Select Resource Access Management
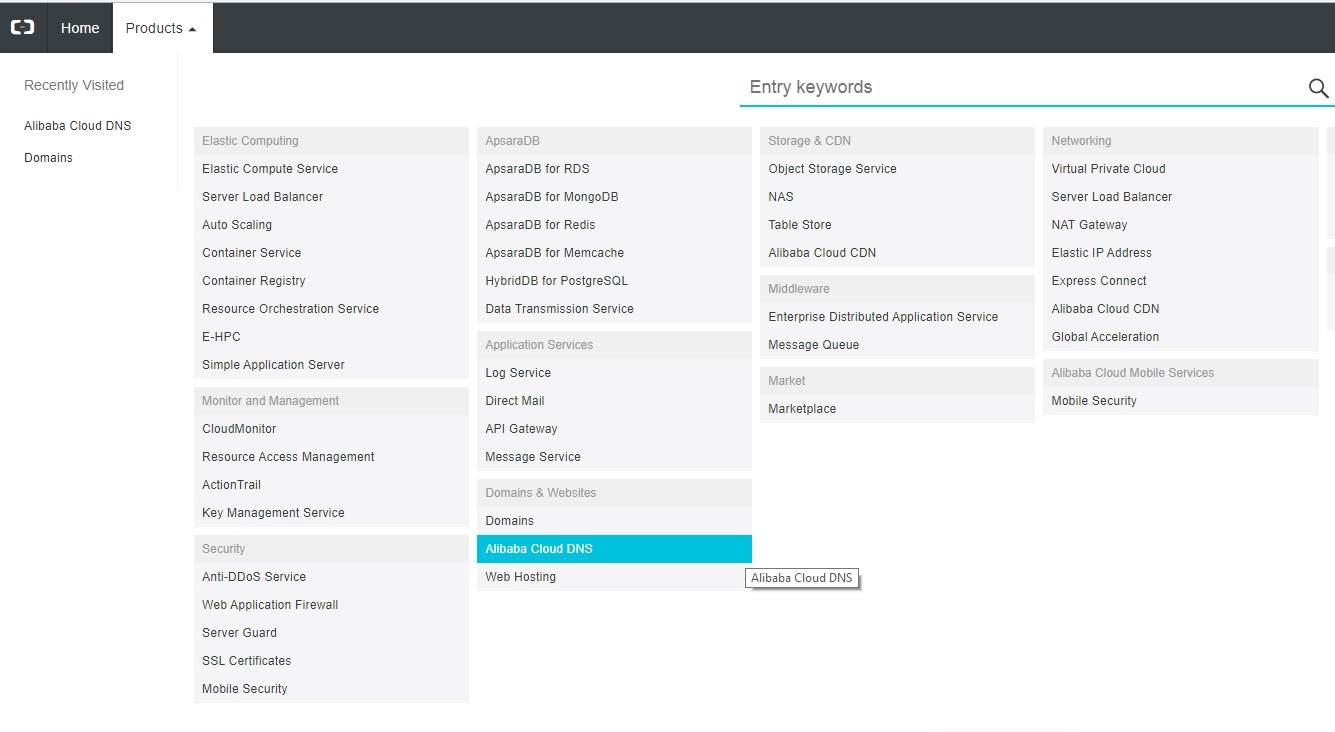Image resolution: width=1335 pixels, height=732 pixels. (331, 457)
